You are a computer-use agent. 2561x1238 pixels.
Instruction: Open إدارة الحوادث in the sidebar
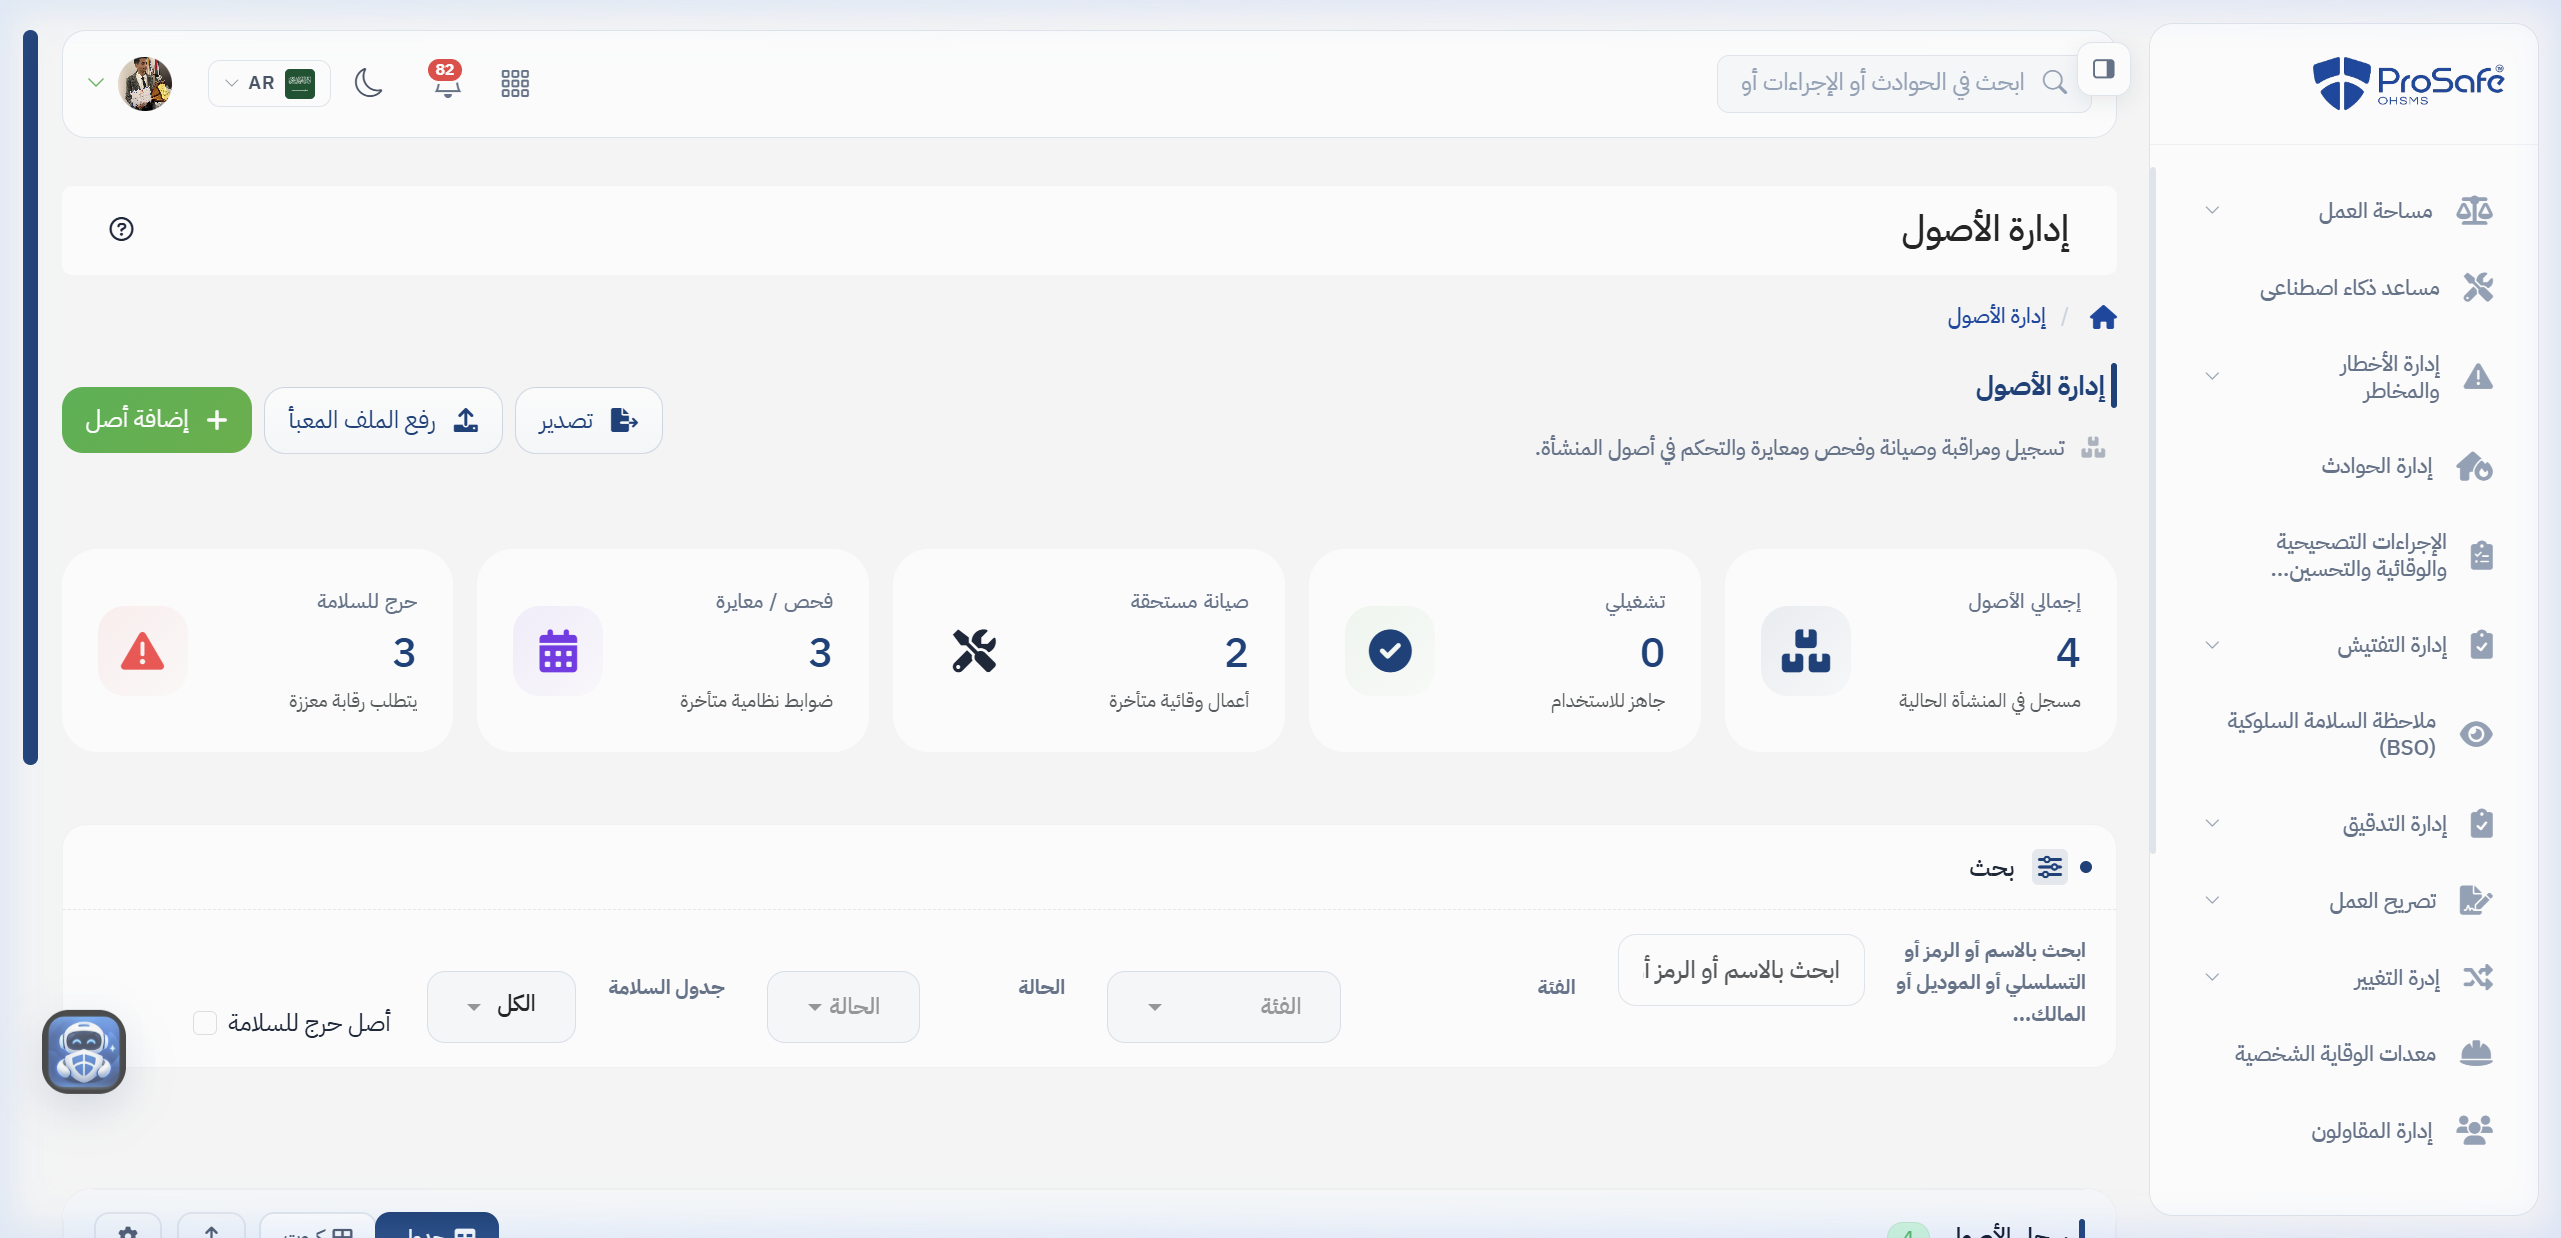pos(2348,466)
